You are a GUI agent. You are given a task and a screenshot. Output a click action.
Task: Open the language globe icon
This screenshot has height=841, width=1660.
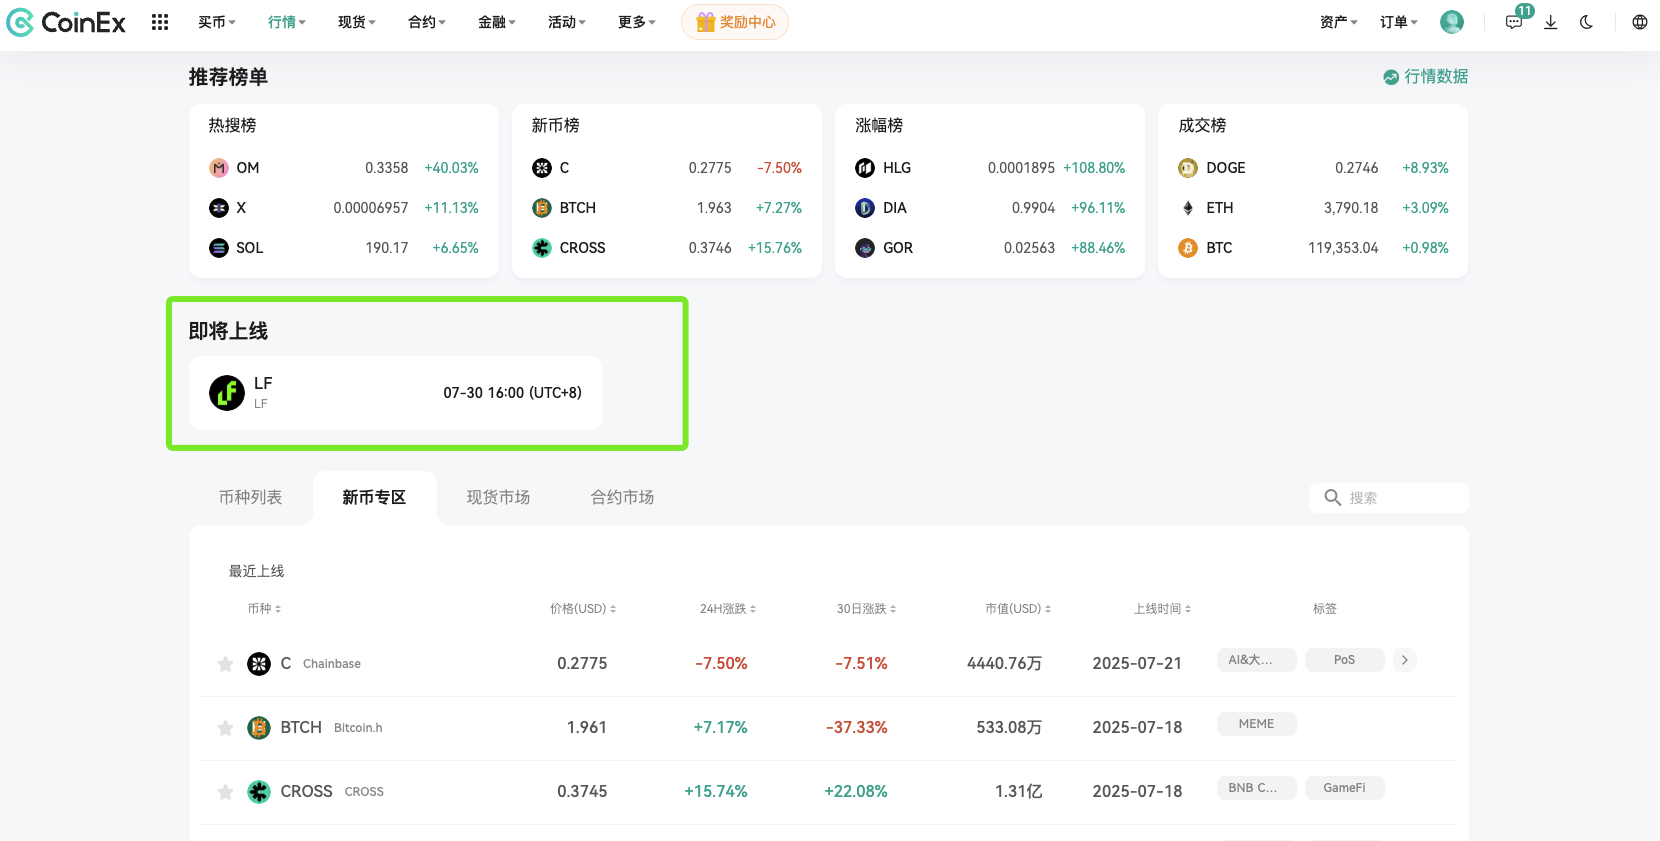1640,22
